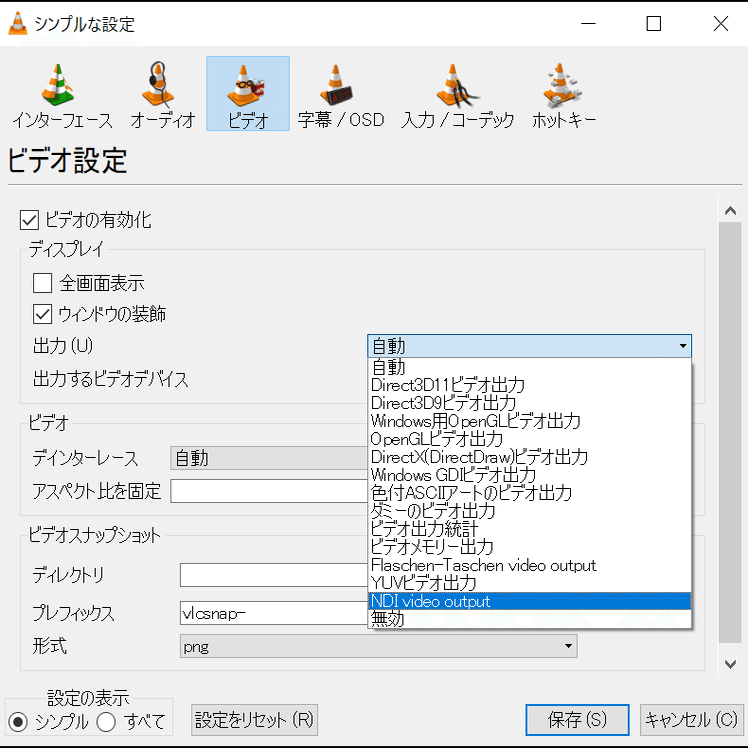748x748 pixels.
Task: Open the デインターレース dropdown
Action: coord(270,458)
